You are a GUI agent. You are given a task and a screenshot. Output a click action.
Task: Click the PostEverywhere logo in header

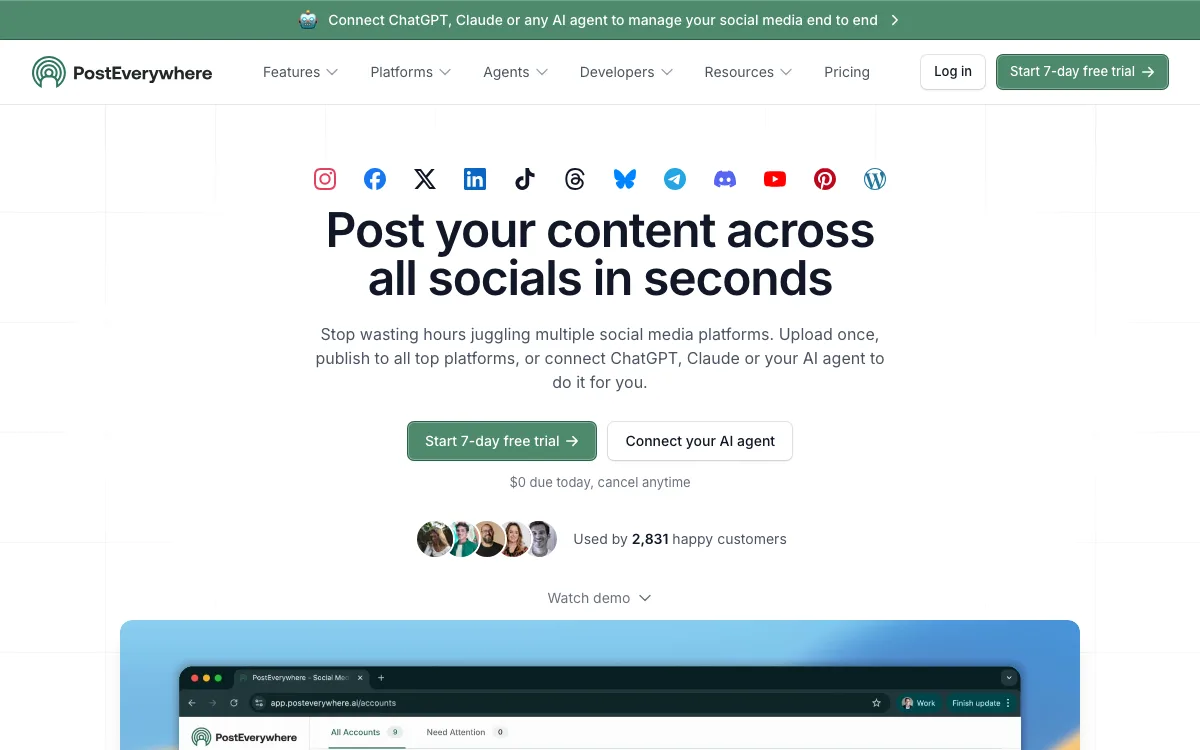pyautogui.click(x=122, y=72)
